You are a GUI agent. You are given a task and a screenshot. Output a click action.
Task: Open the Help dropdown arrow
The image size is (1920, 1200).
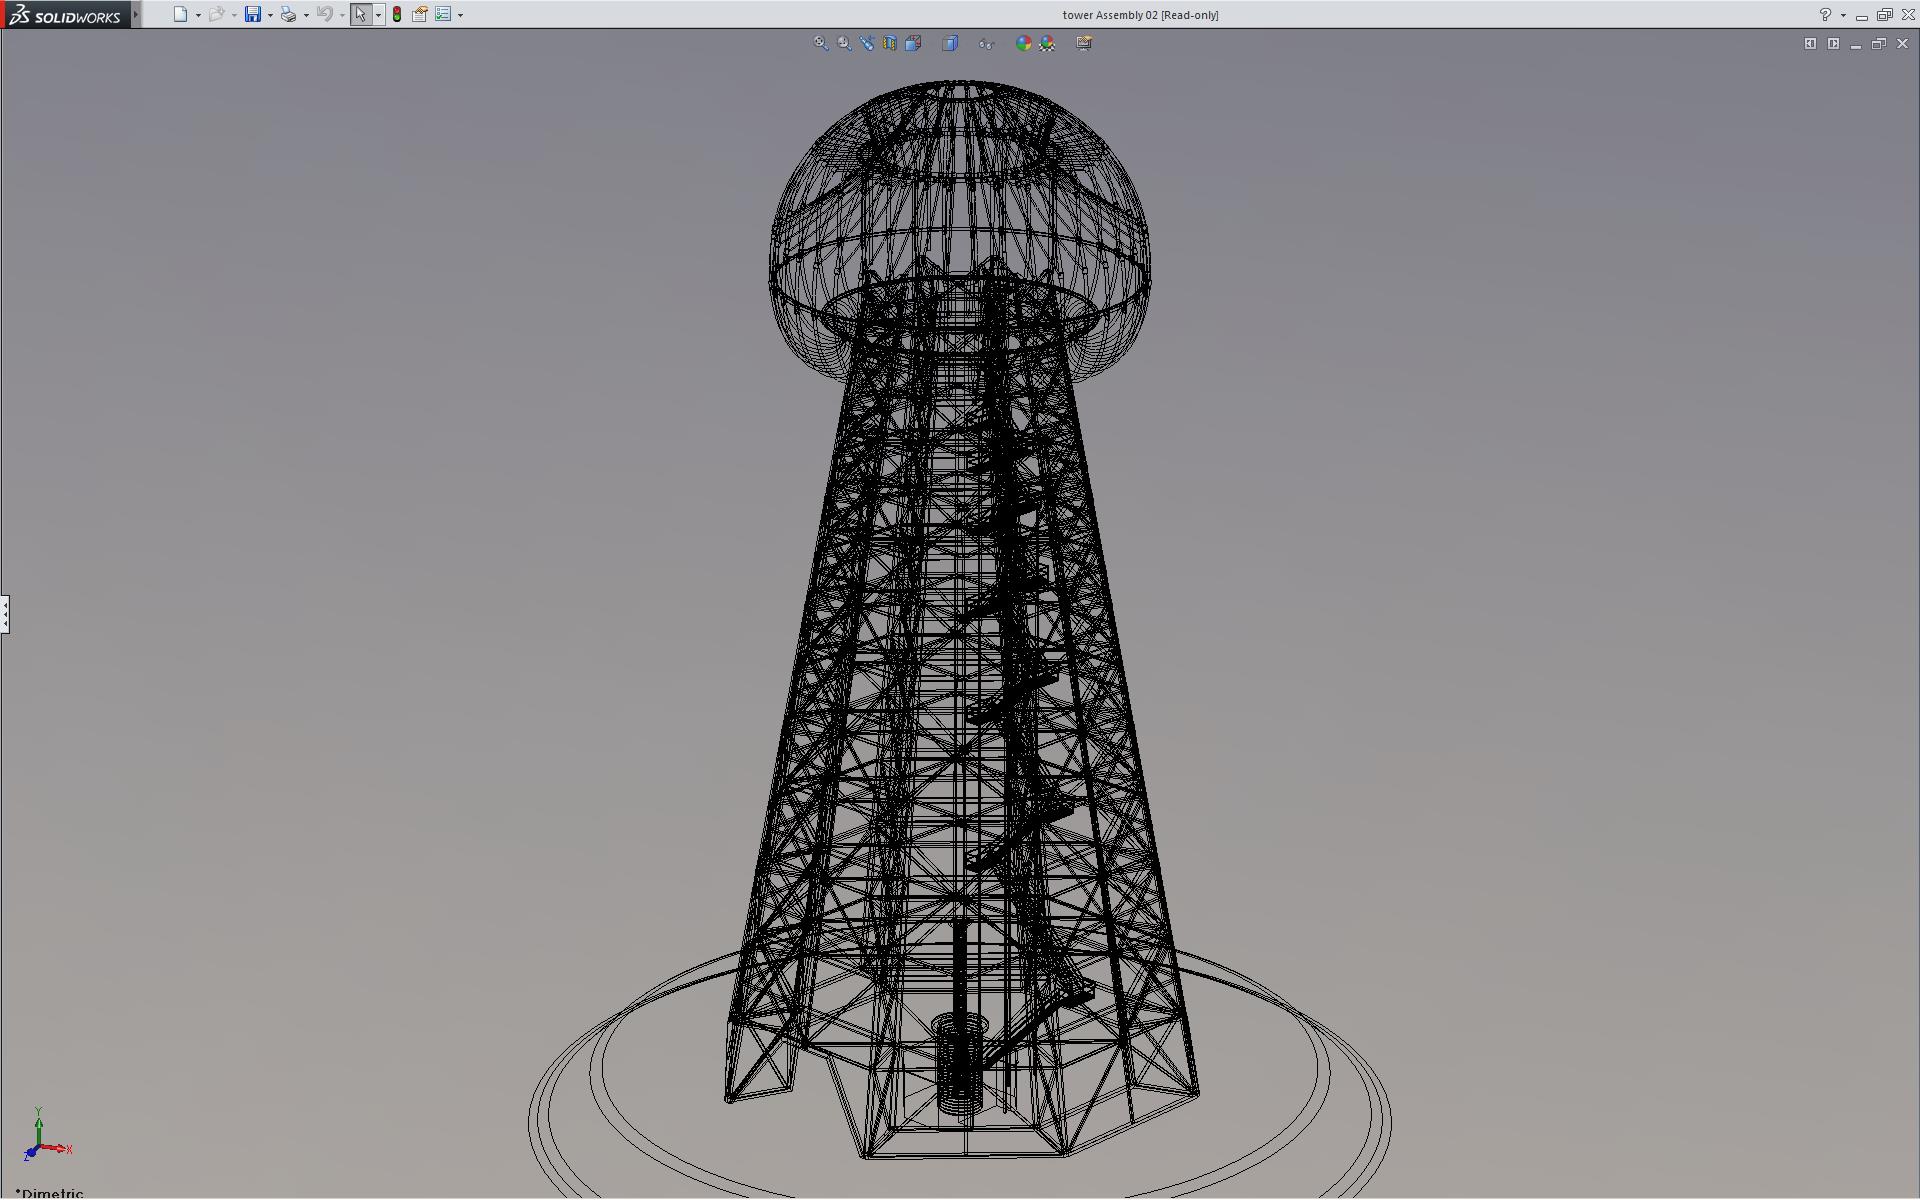pos(1843,15)
